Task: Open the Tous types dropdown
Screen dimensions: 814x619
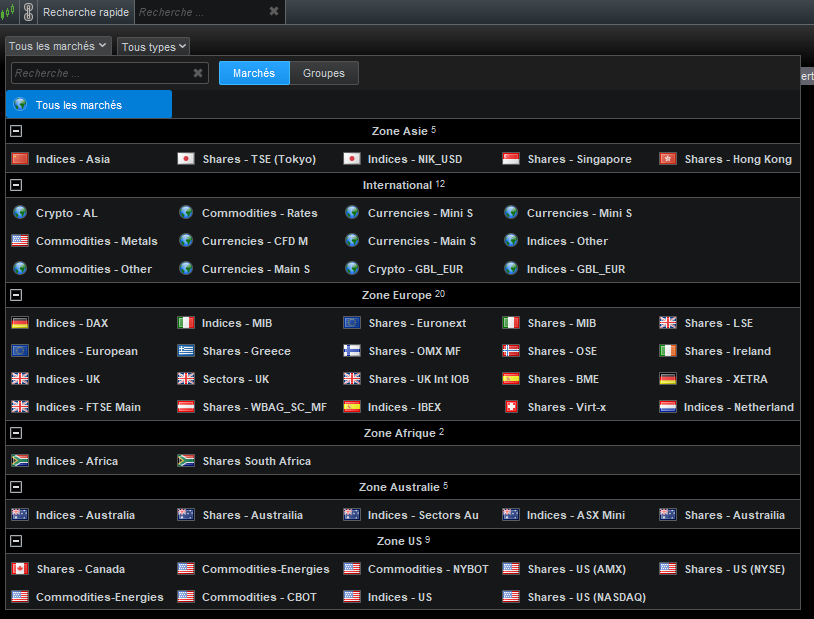Action: 153,47
